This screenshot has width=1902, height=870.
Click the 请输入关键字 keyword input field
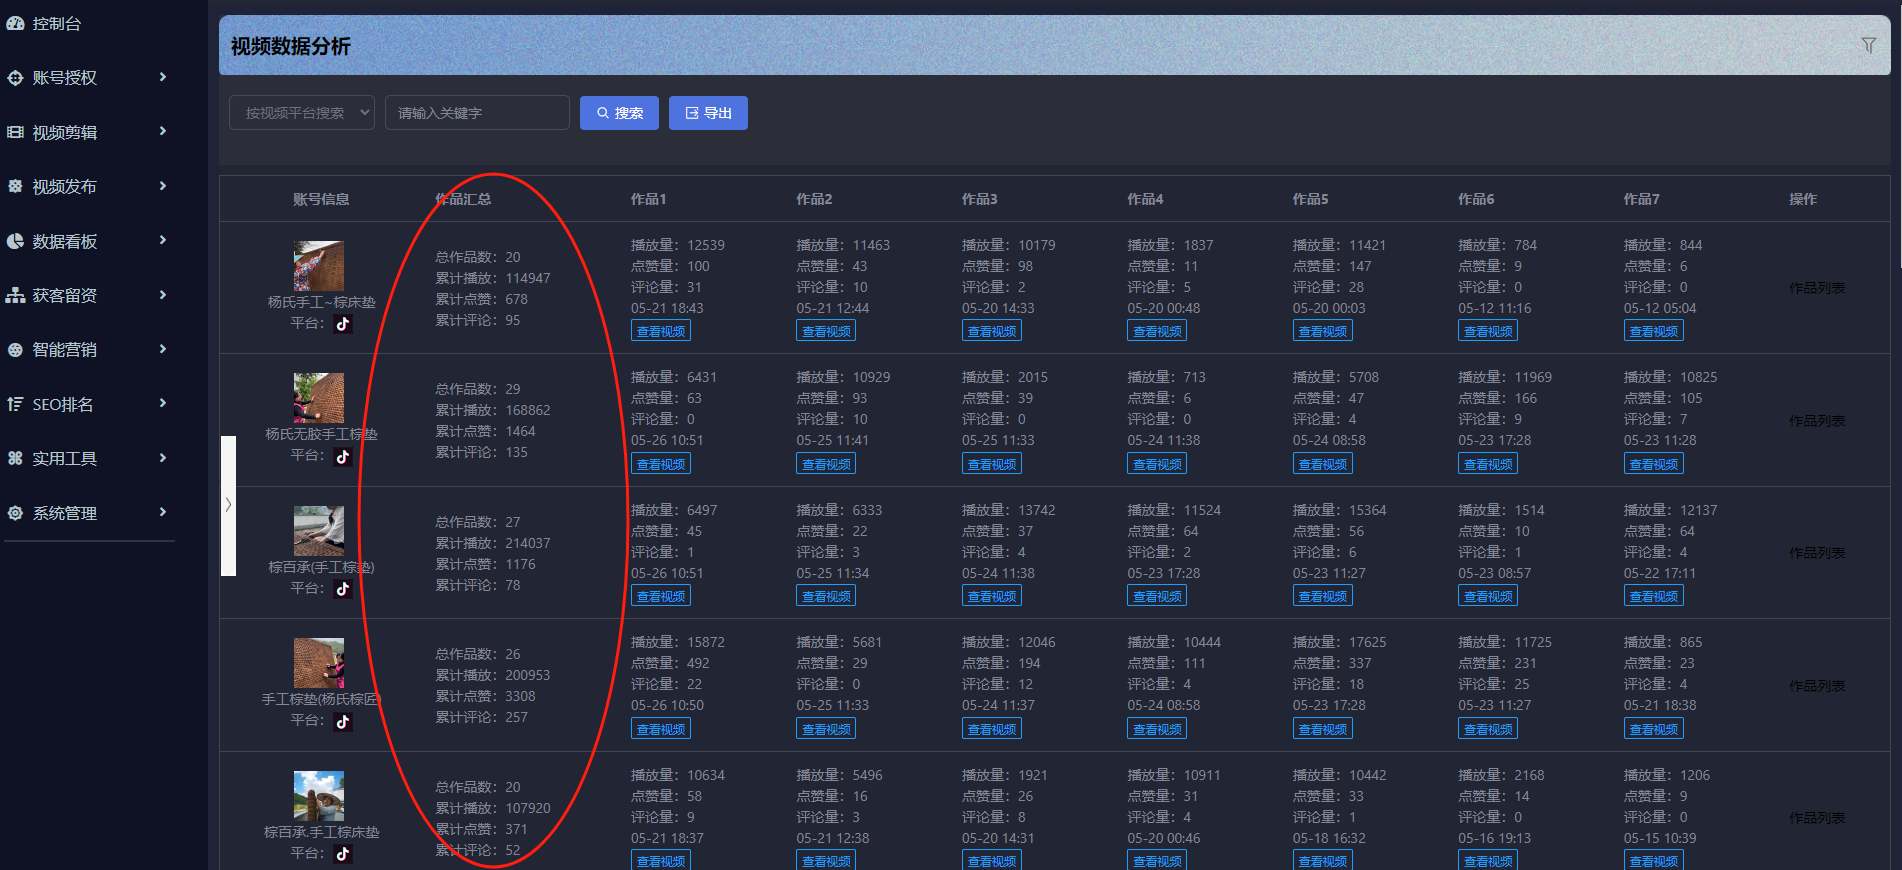click(478, 113)
